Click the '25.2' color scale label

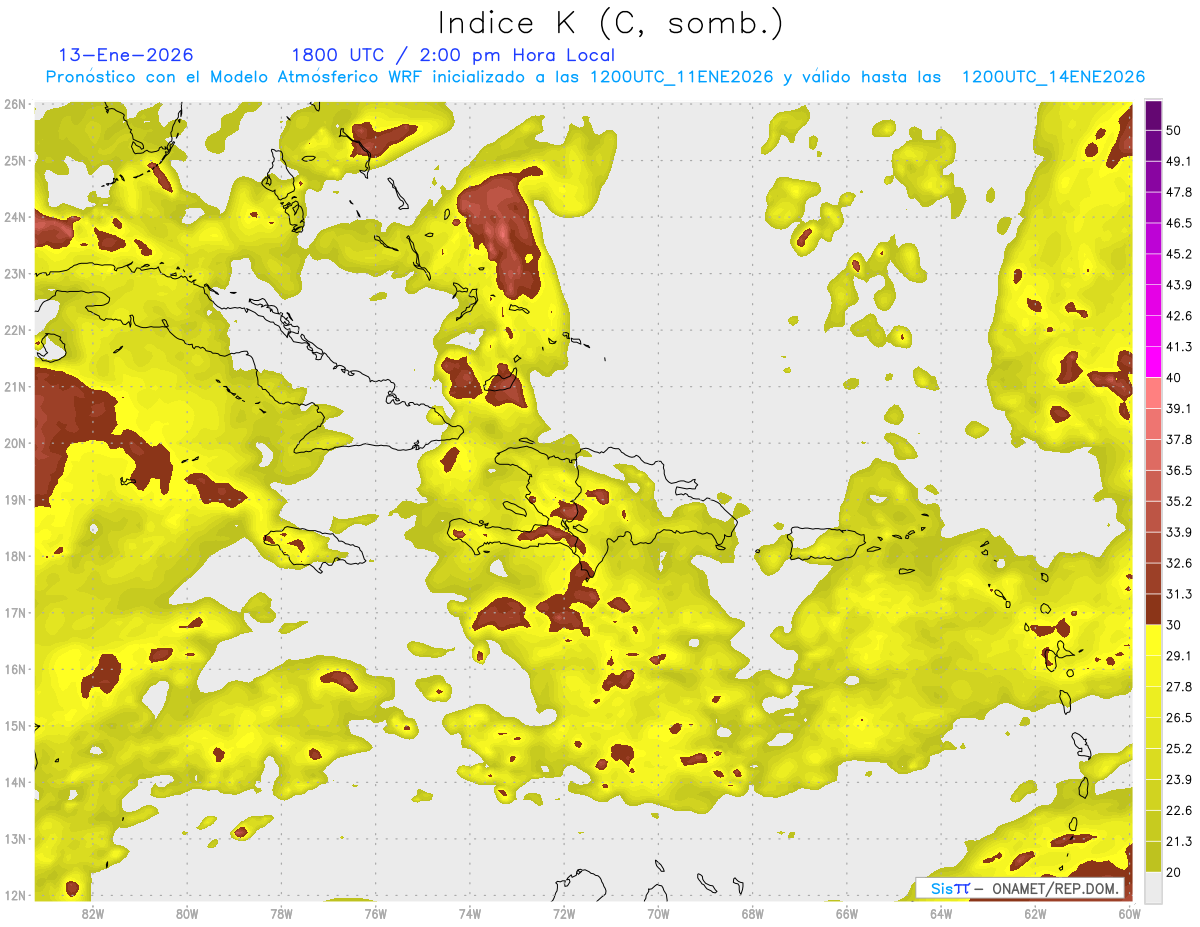pyautogui.click(x=1178, y=749)
